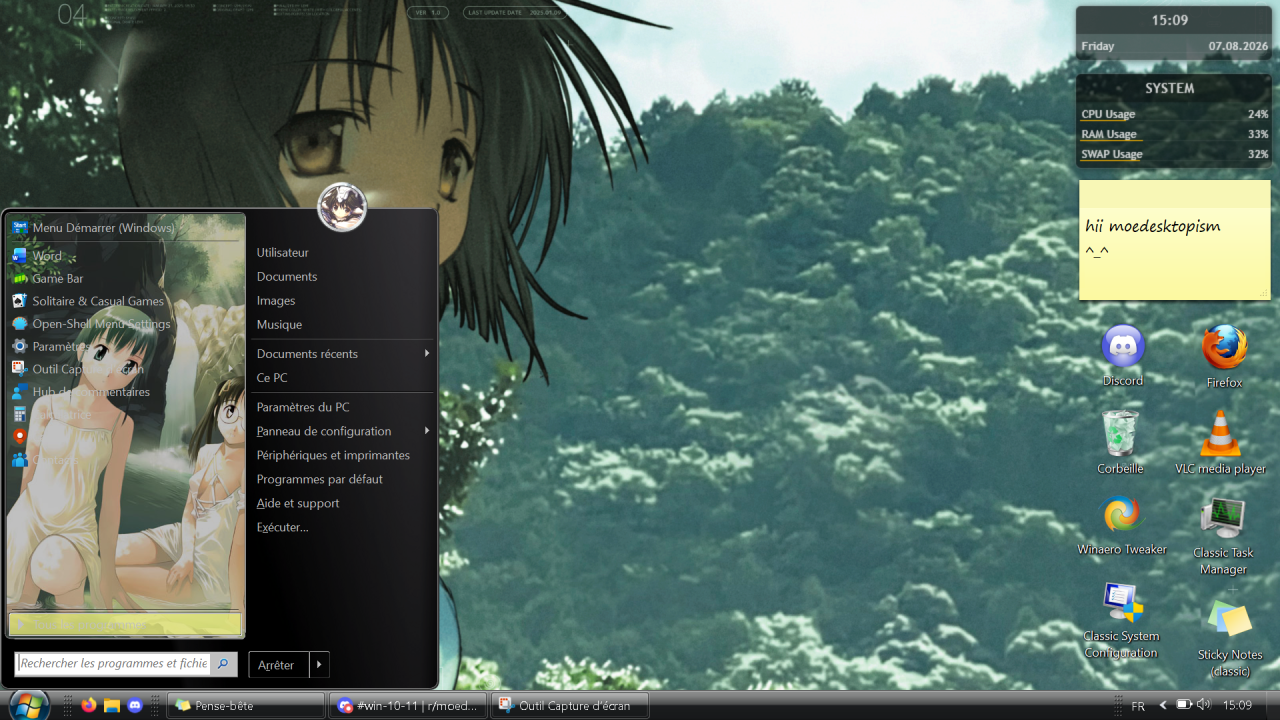Viewport: 1280px width, 720px height.
Task: Focus the Rechercher les programmes search field
Action: coord(114,663)
